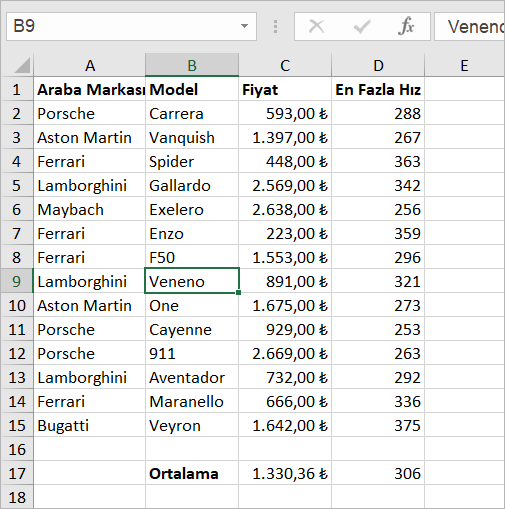Screen dimensions: 505x509
Task: Select the Bugatti cell
Action: (x=89, y=425)
